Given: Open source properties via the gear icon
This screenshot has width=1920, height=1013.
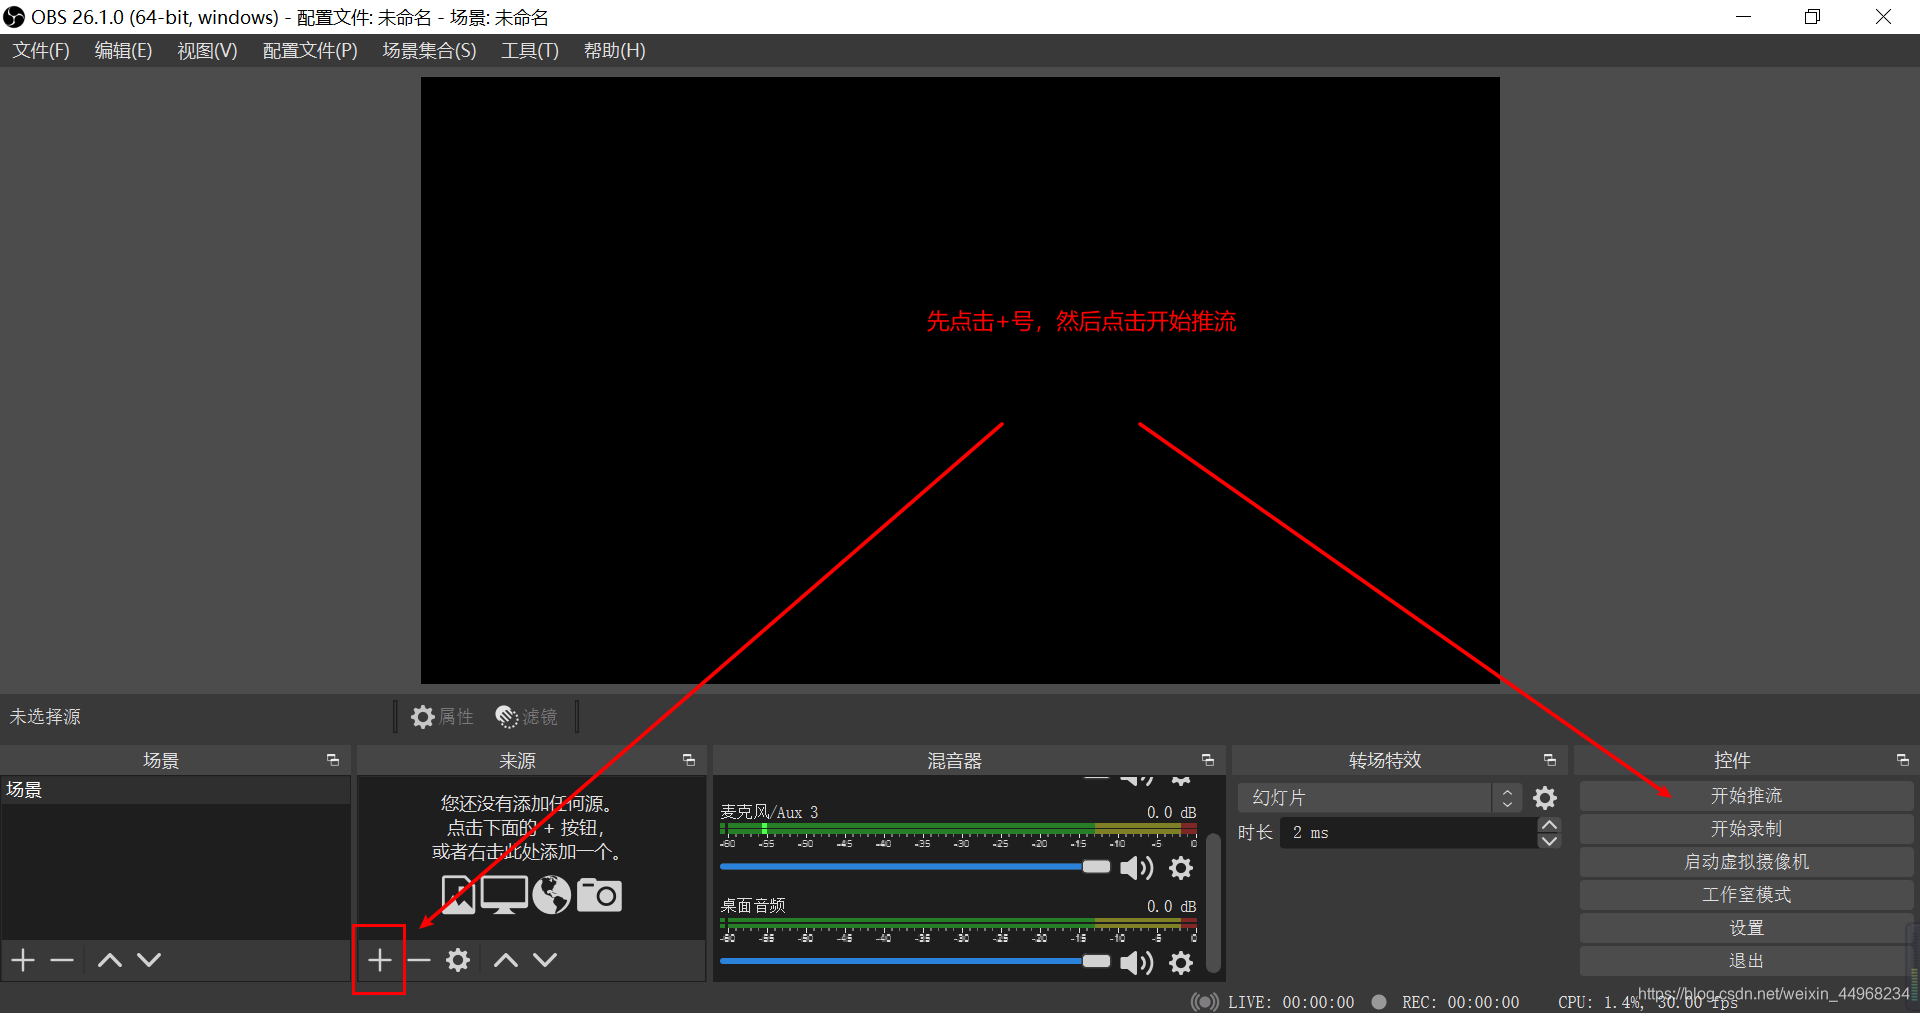Looking at the screenshot, I should (458, 960).
